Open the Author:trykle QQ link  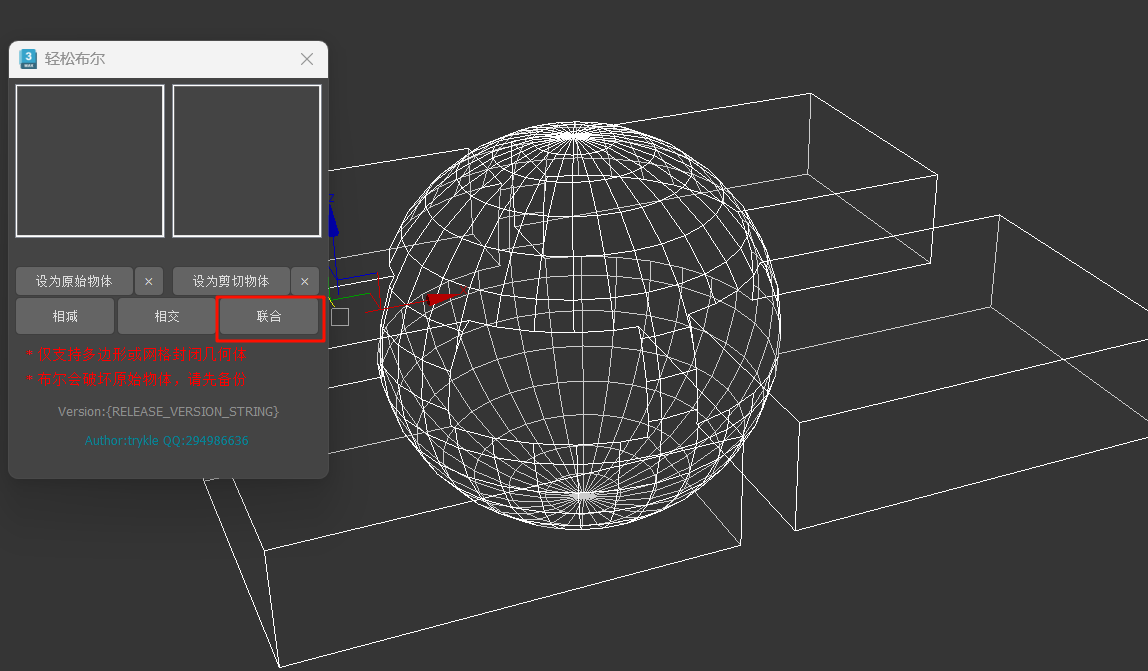pos(166,441)
